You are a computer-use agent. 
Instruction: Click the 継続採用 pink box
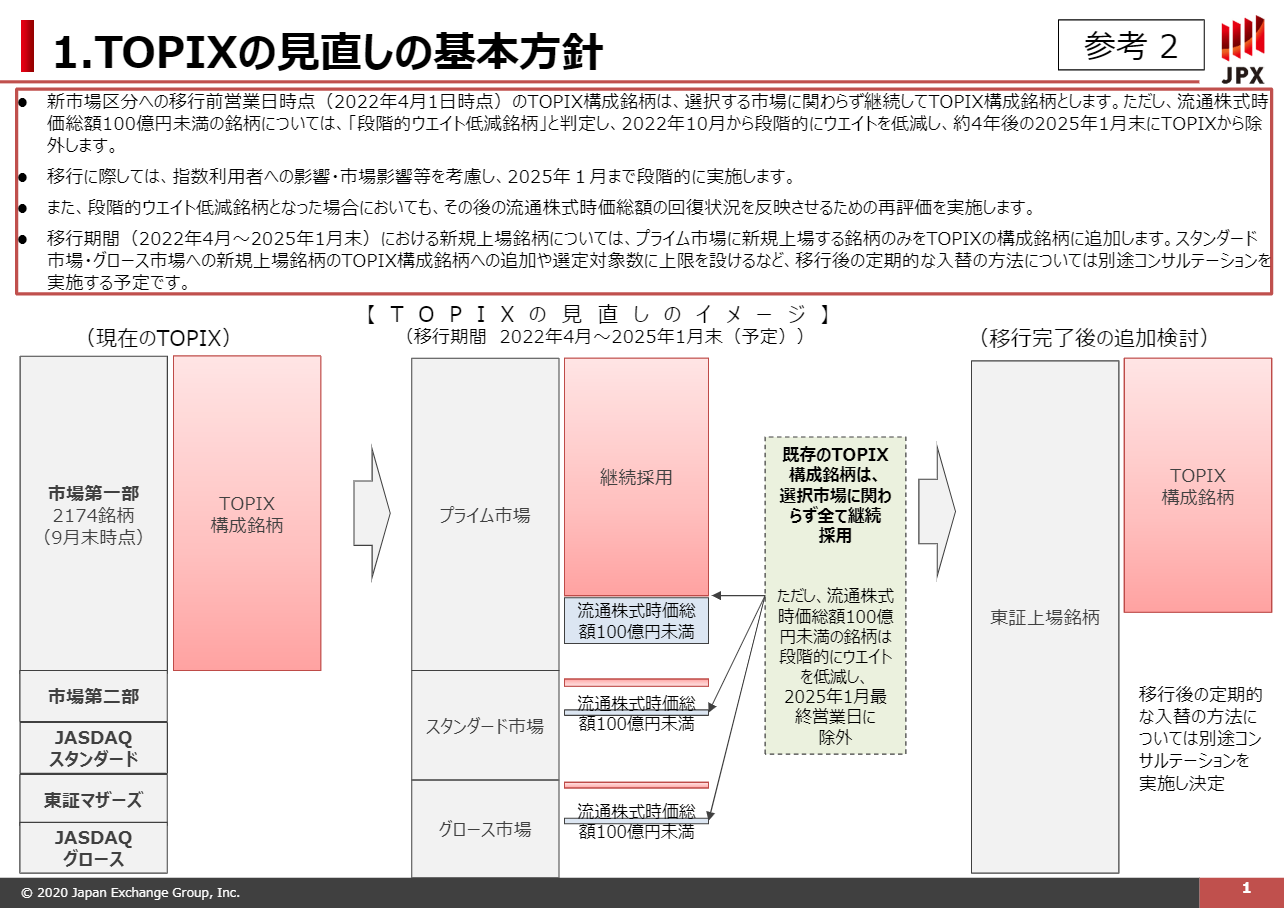(x=636, y=477)
